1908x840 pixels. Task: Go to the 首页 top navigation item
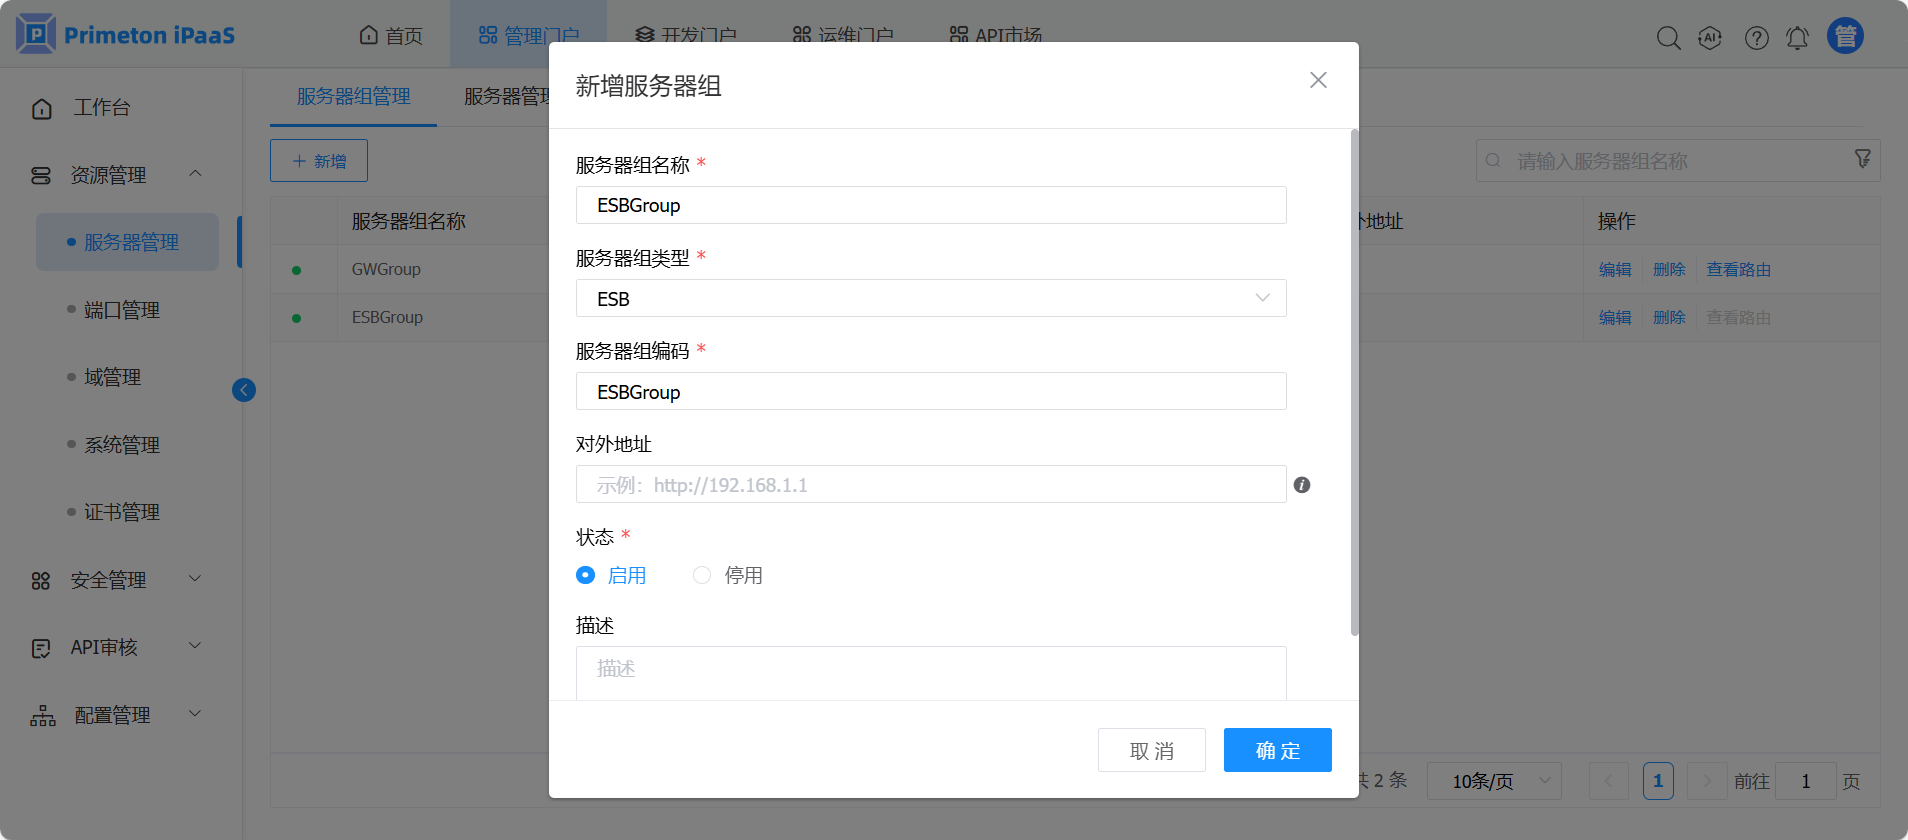[391, 36]
